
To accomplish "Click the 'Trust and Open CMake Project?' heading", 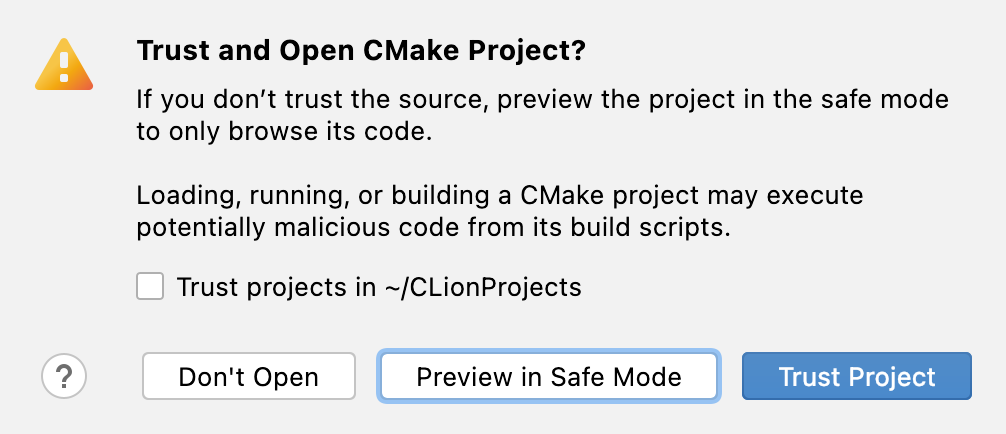I will [x=360, y=52].
